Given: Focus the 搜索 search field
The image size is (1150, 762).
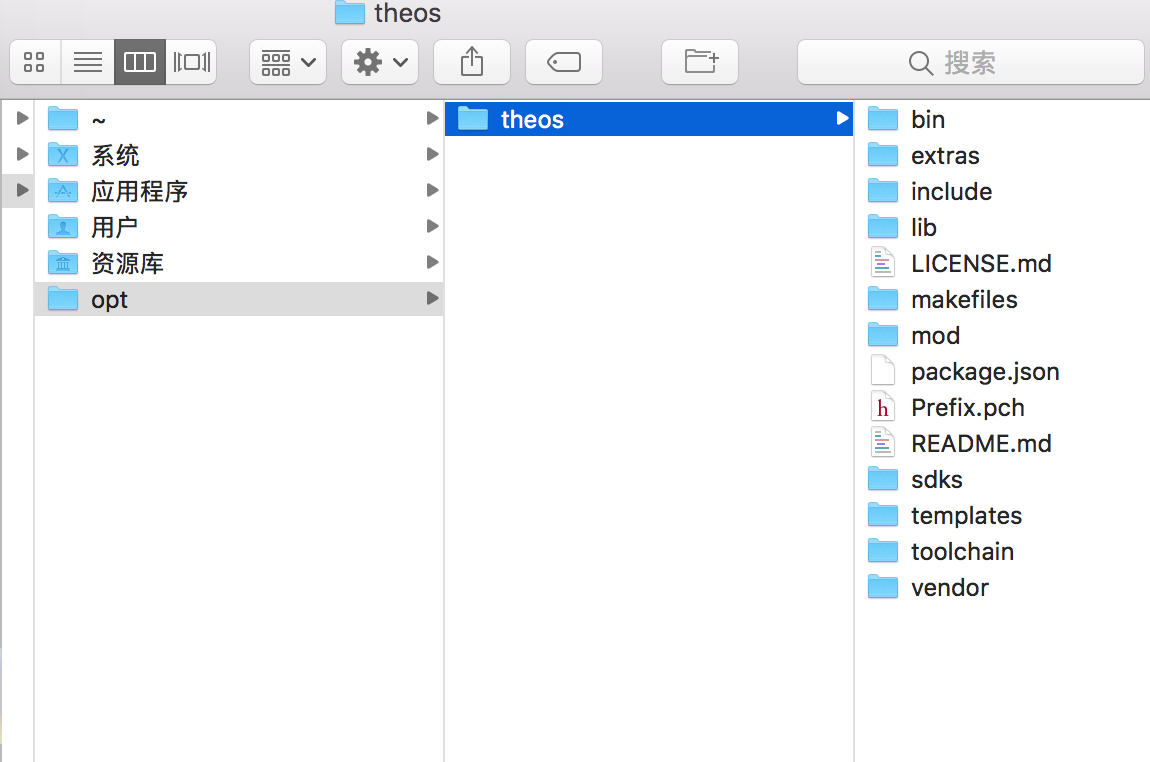Looking at the screenshot, I should click(x=970, y=62).
